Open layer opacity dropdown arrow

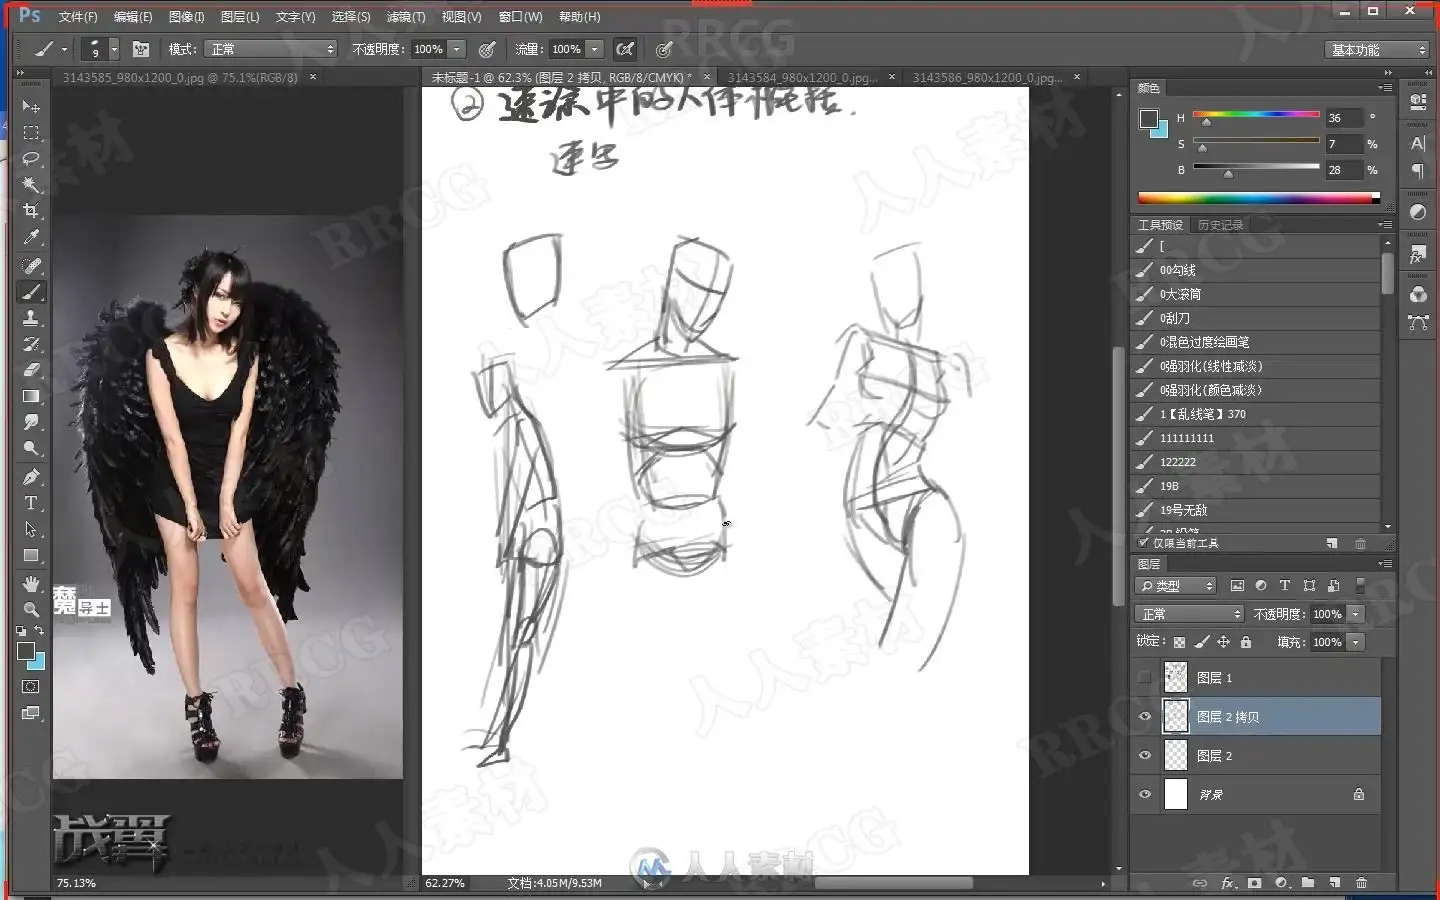pos(1356,614)
